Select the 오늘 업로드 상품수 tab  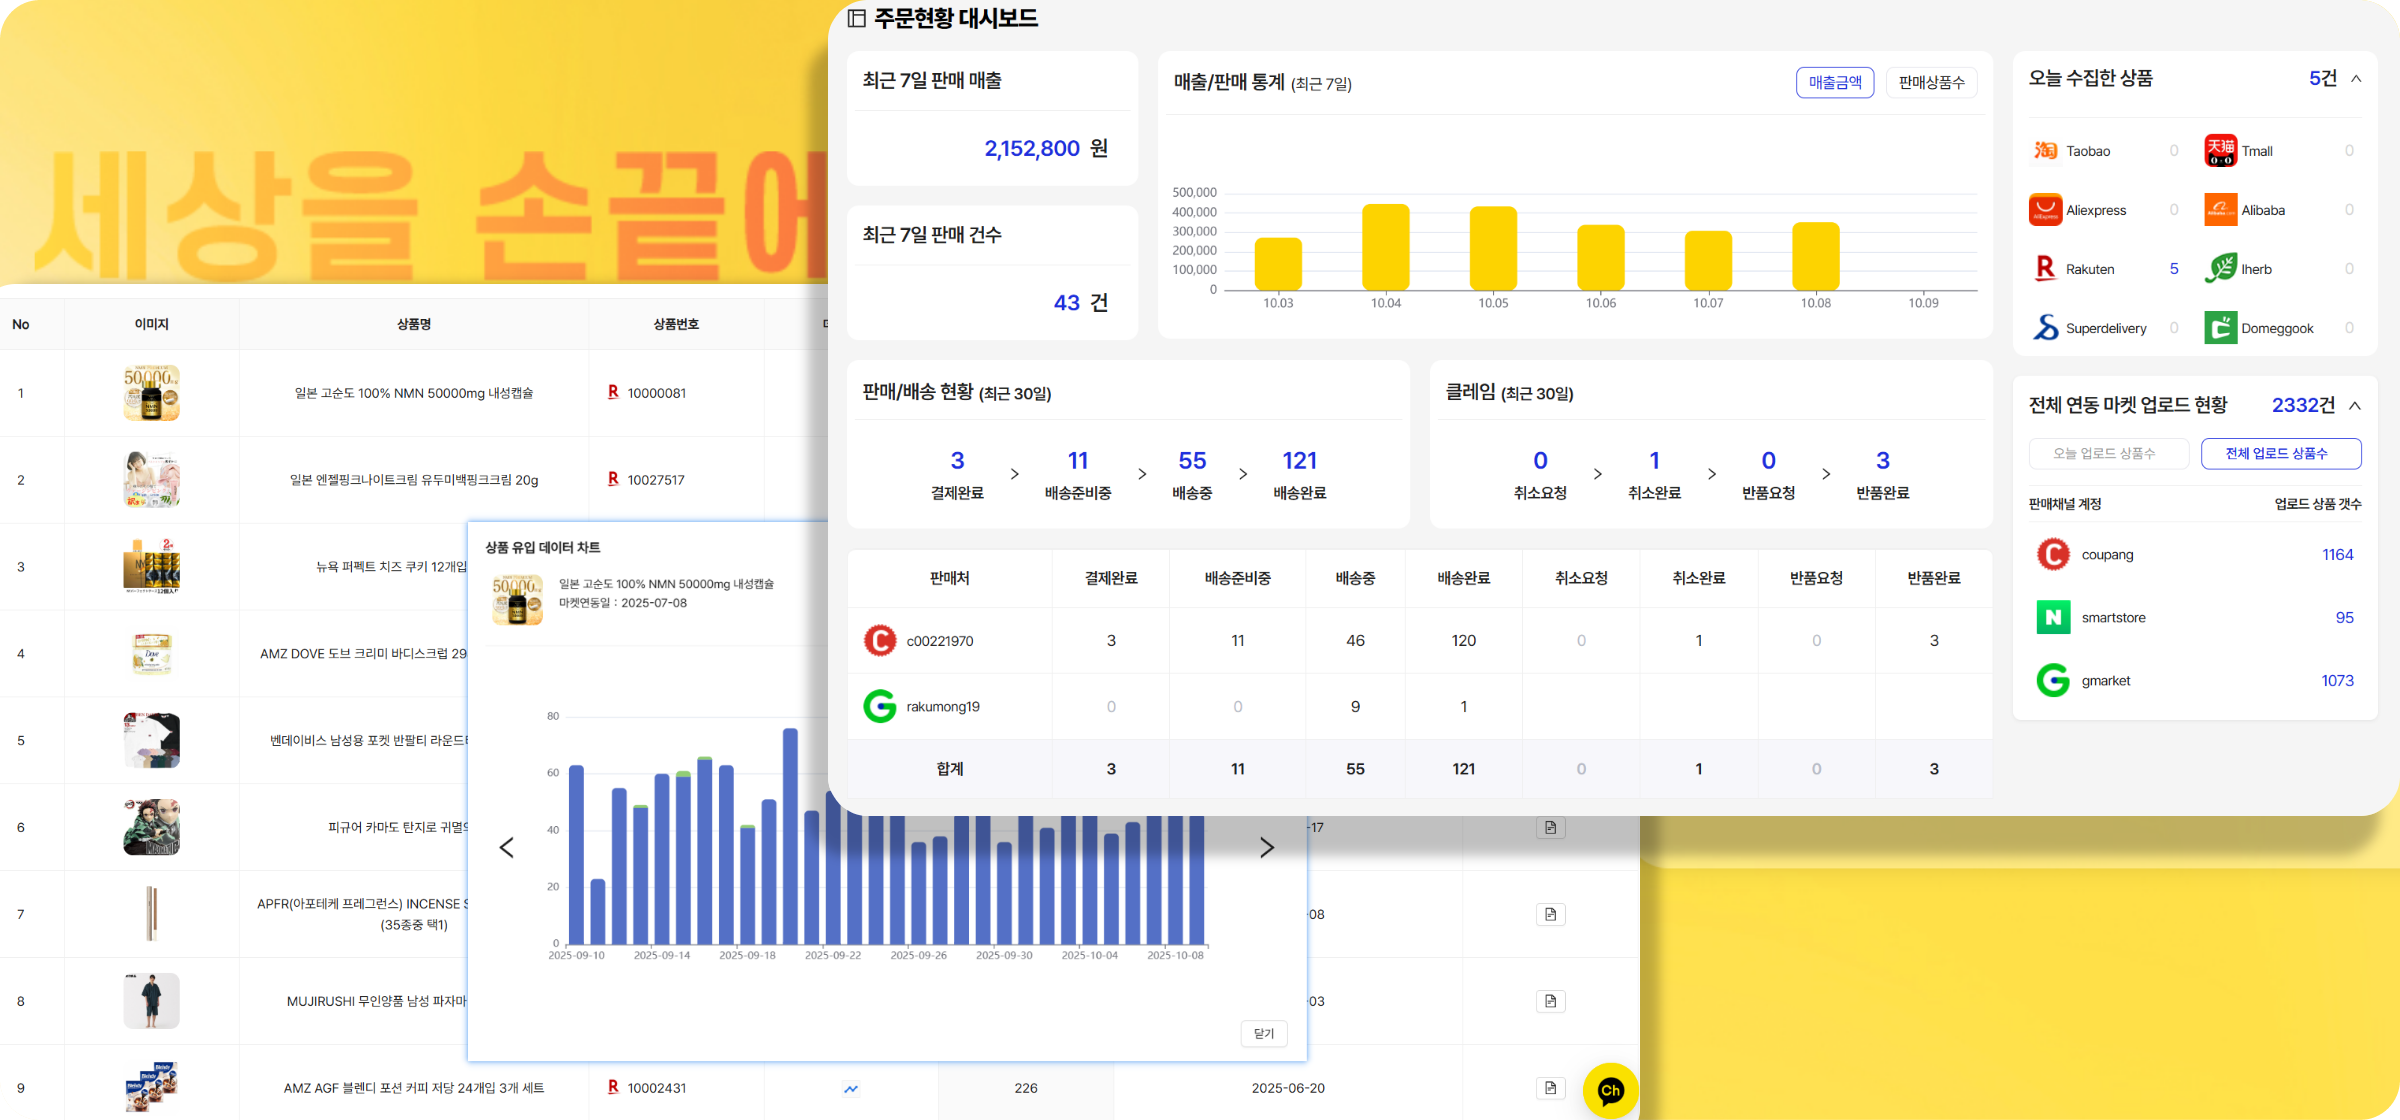[2108, 453]
